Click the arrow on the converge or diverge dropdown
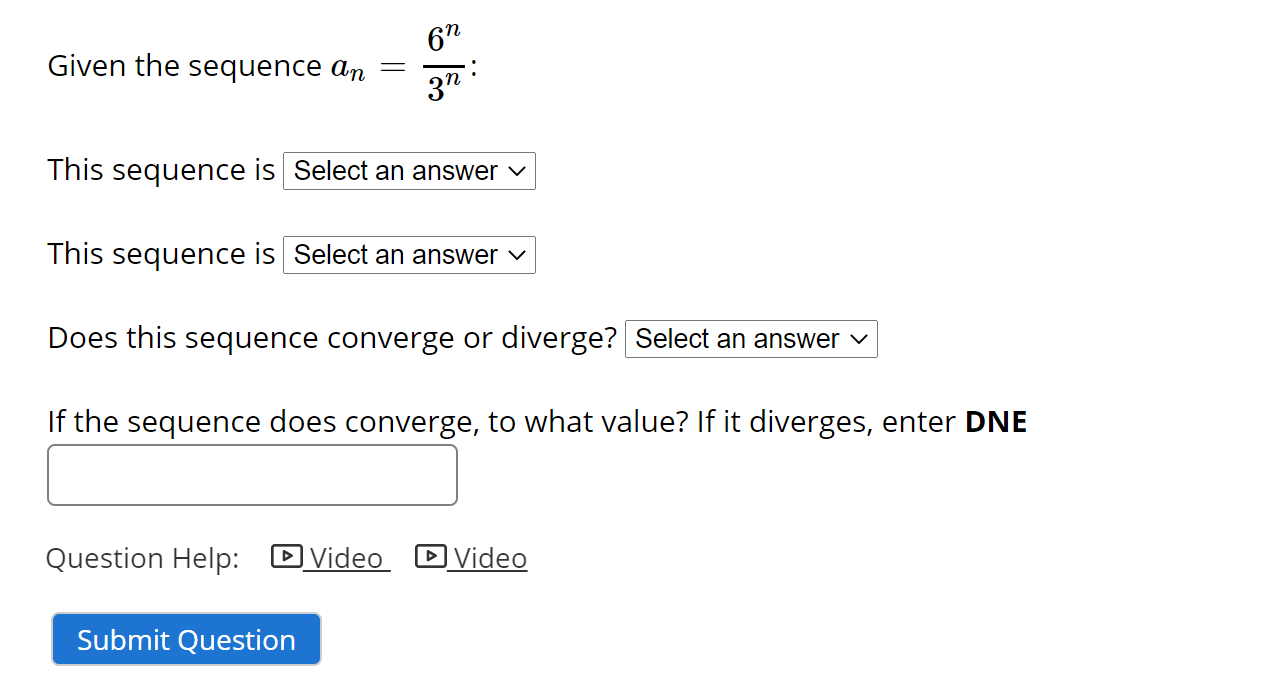Screen dimensions: 1268x698 pyautogui.click(x=859, y=339)
